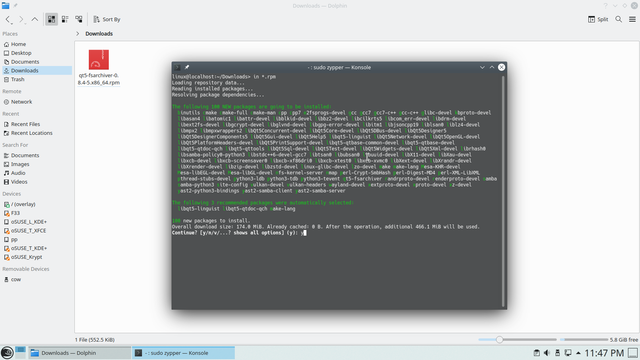Expand breadcrumb arrow before Downloads
The width and height of the screenshot is (640, 360).
click(x=78, y=33)
